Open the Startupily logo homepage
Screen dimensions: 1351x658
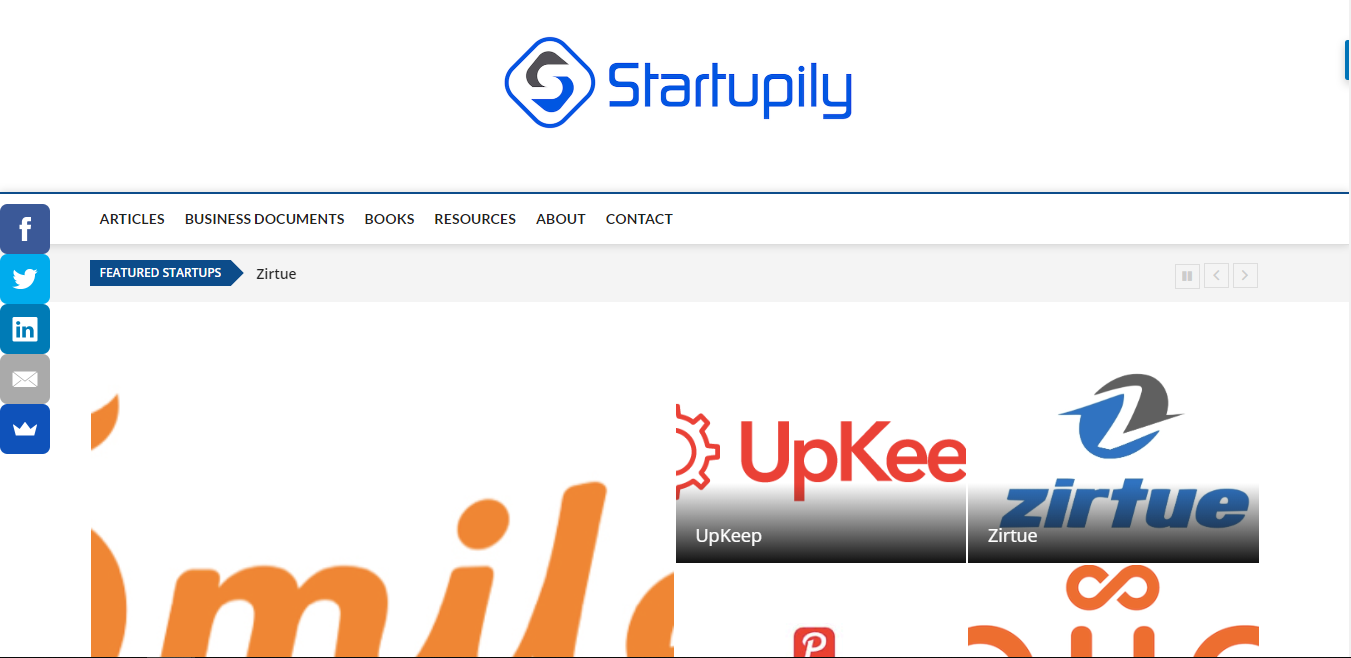coord(678,83)
